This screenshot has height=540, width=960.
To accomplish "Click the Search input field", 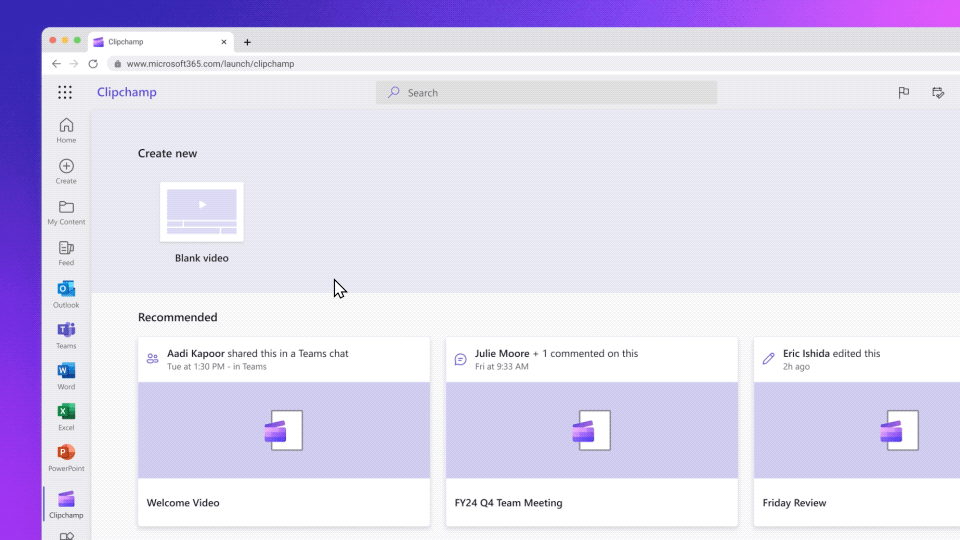I will [x=546, y=93].
